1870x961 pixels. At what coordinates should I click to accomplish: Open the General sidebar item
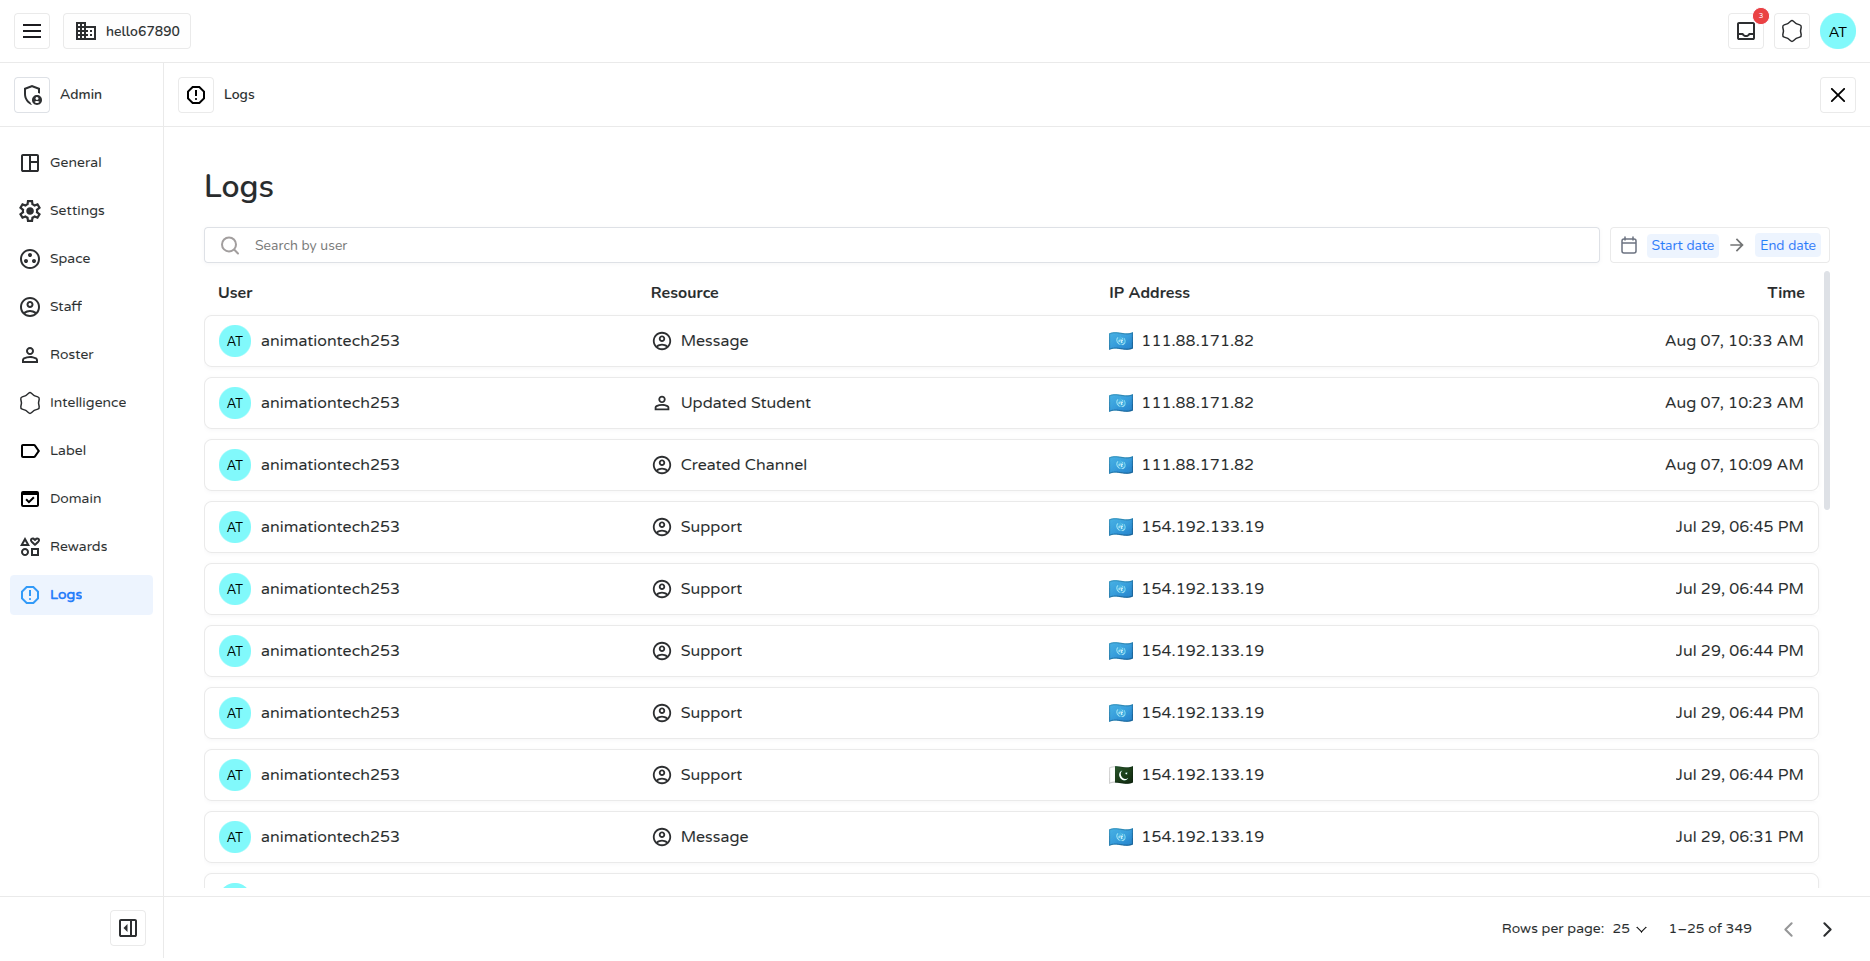(x=81, y=163)
